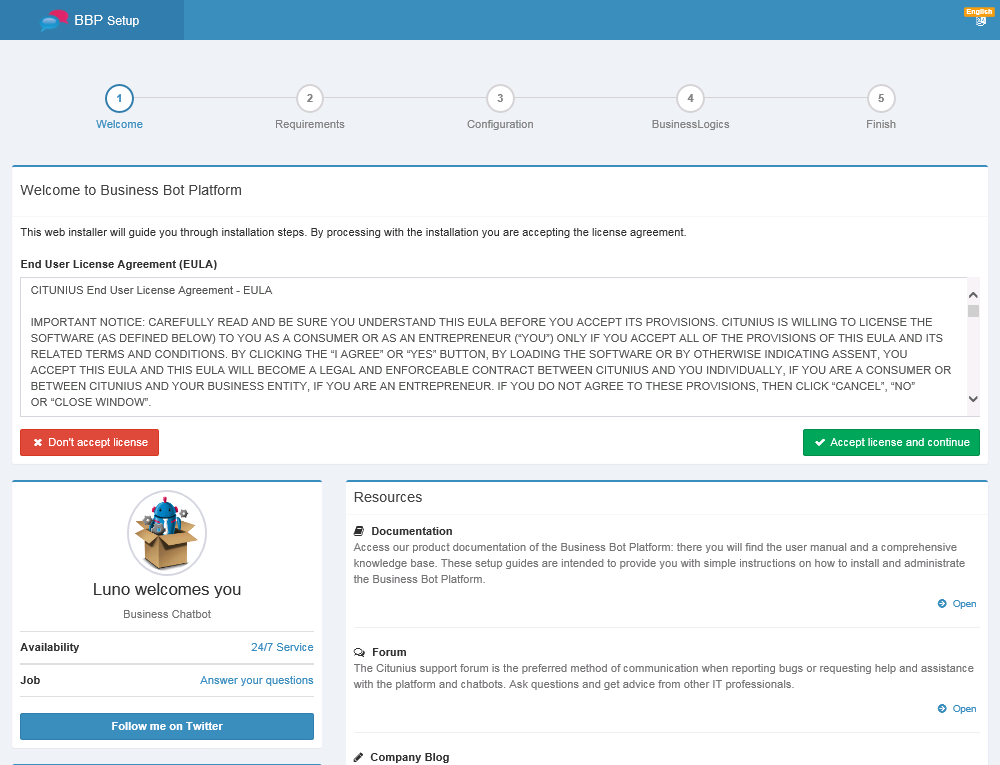
Task: Click the Forum speech bubbles icon
Action: point(360,652)
